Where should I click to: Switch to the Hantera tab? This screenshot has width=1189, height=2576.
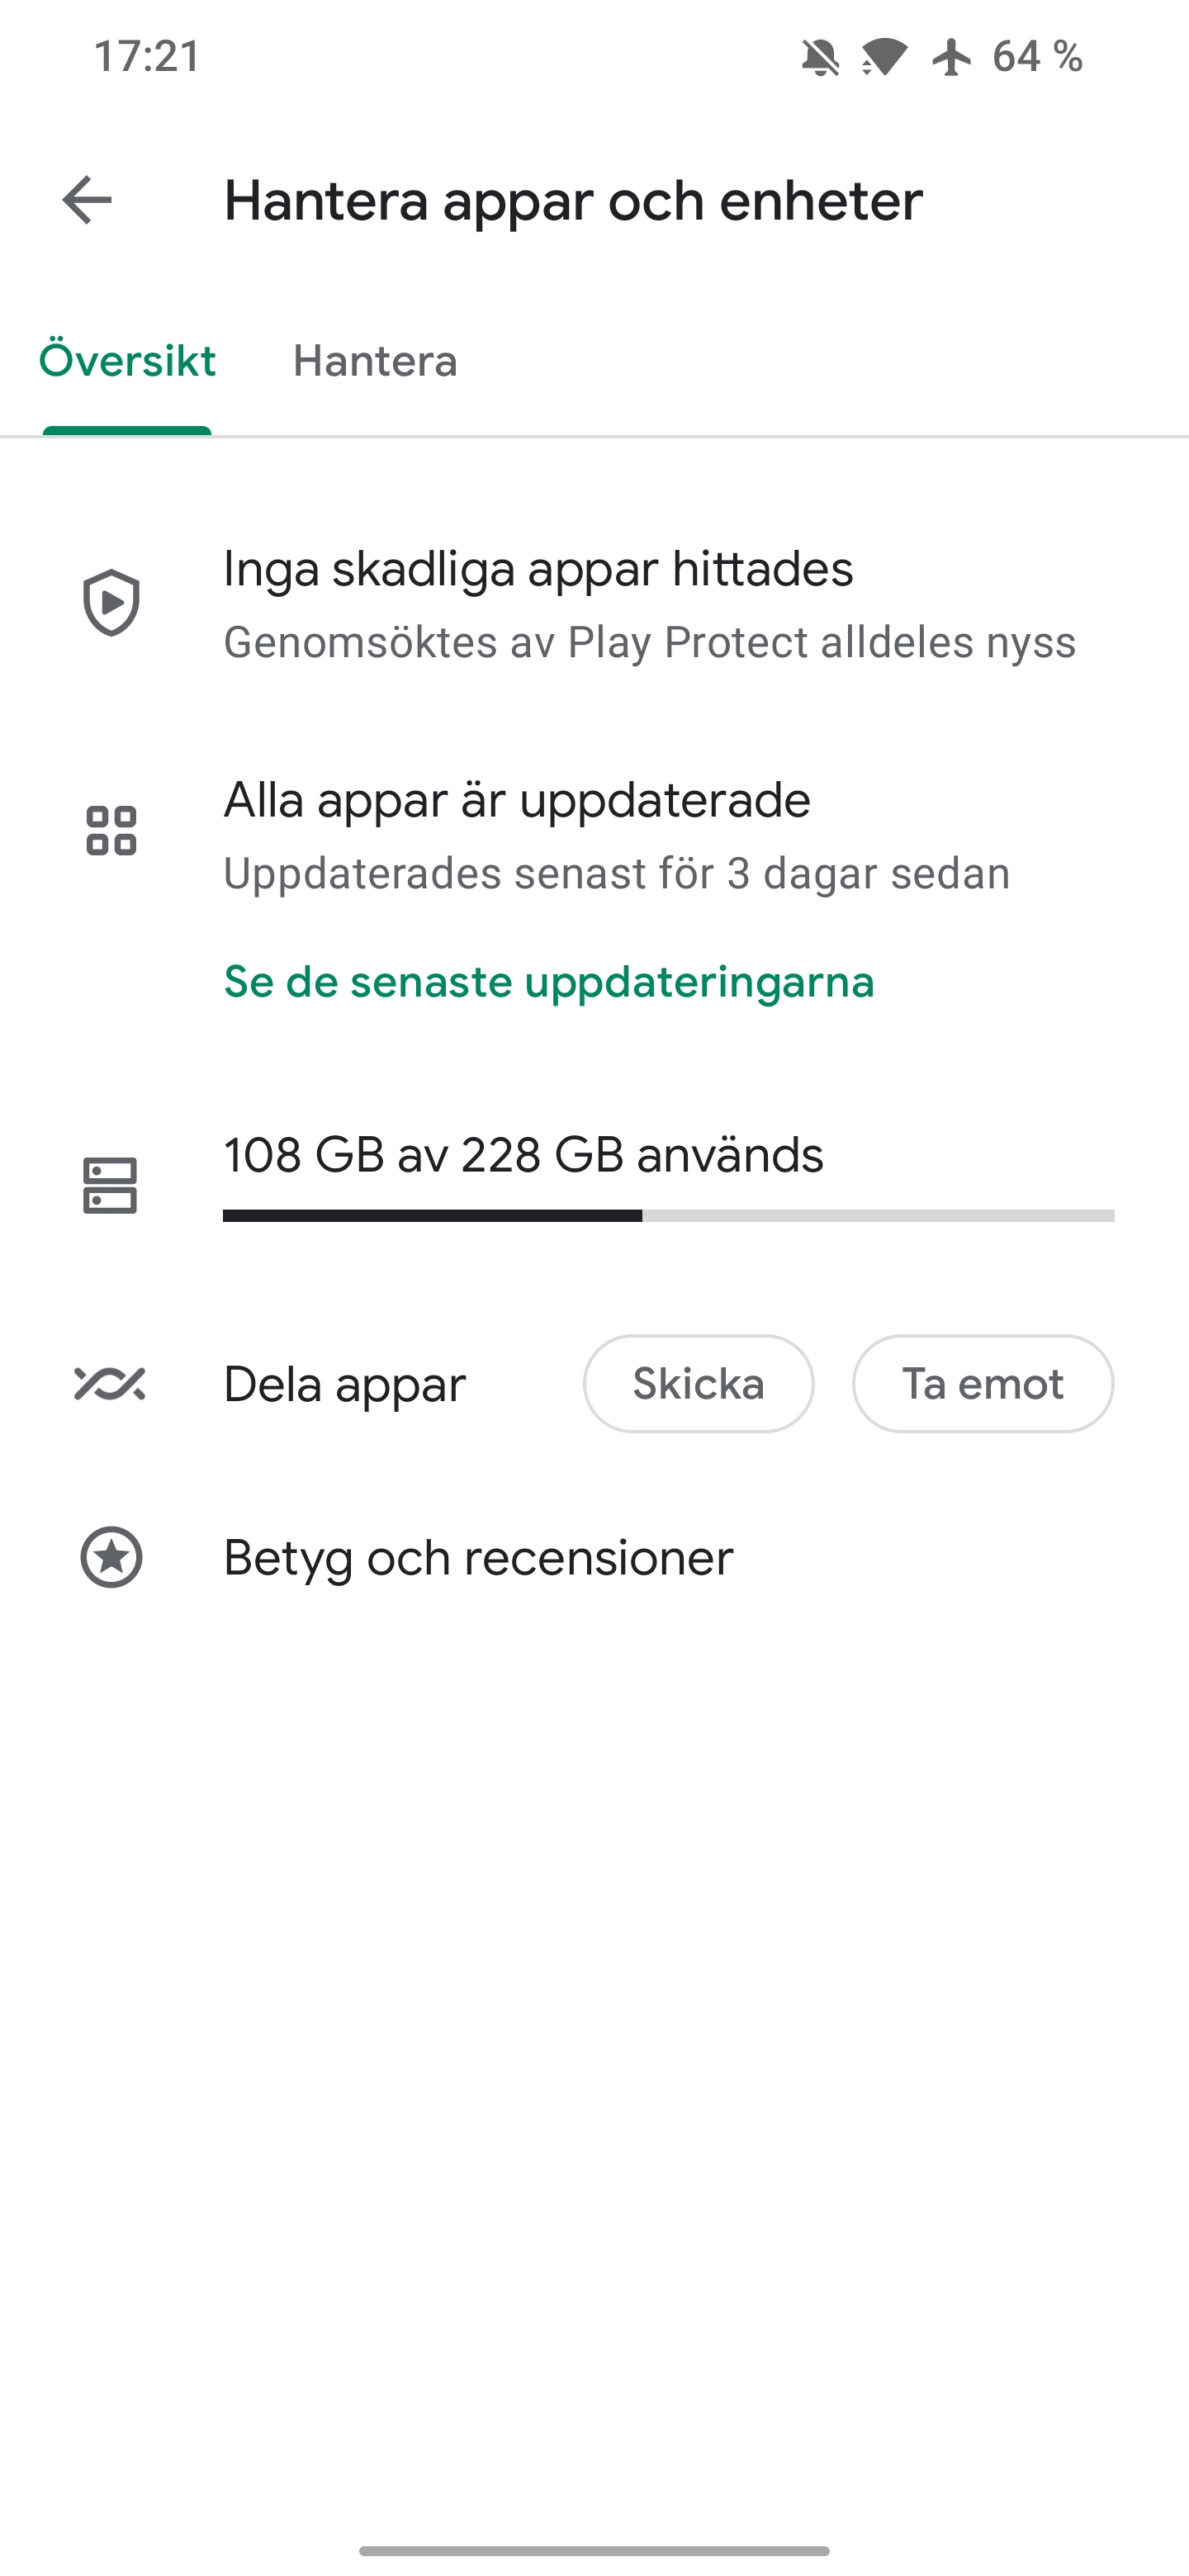pos(375,361)
